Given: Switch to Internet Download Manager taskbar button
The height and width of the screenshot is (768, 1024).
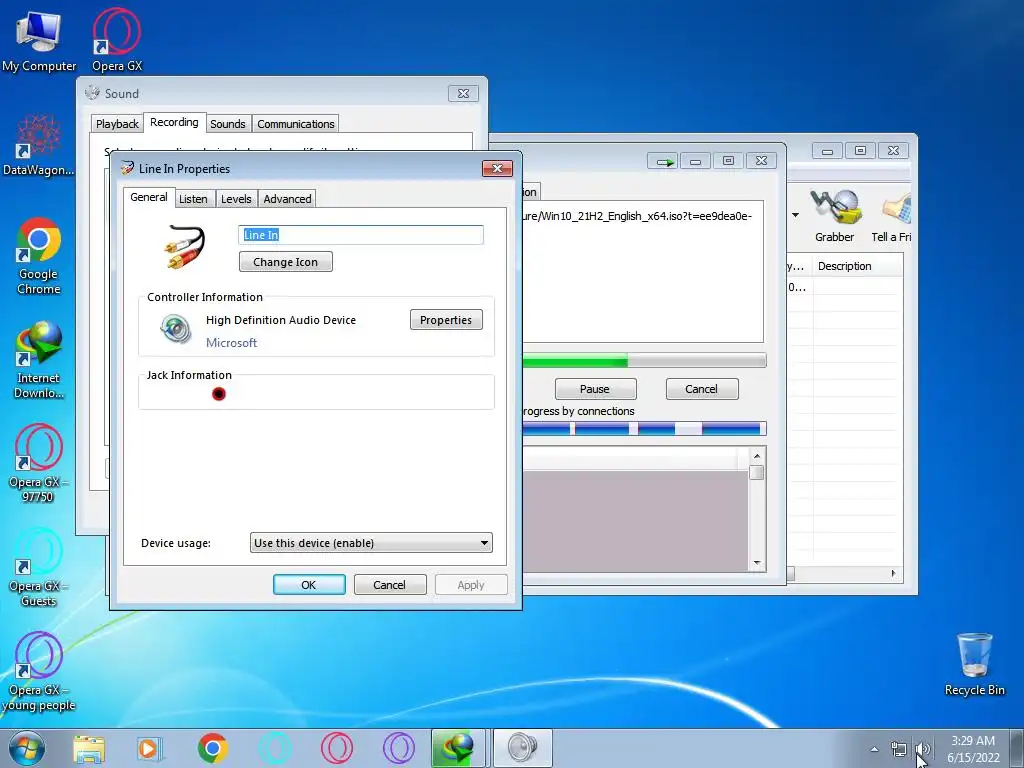Looking at the screenshot, I should 458,748.
